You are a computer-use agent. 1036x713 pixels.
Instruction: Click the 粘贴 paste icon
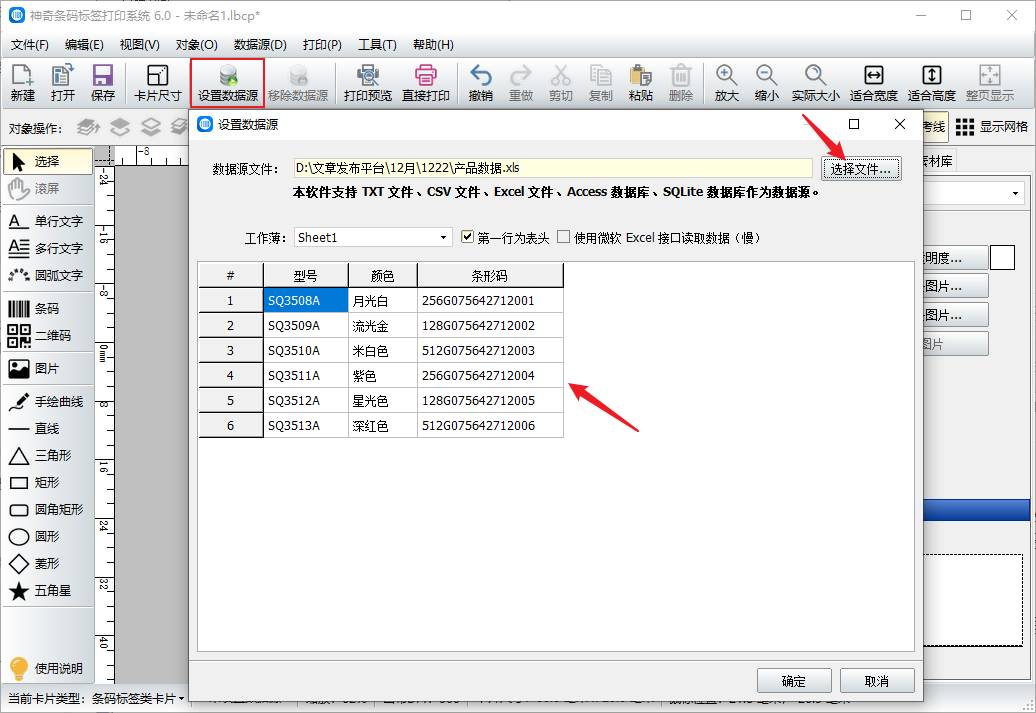pyautogui.click(x=640, y=83)
